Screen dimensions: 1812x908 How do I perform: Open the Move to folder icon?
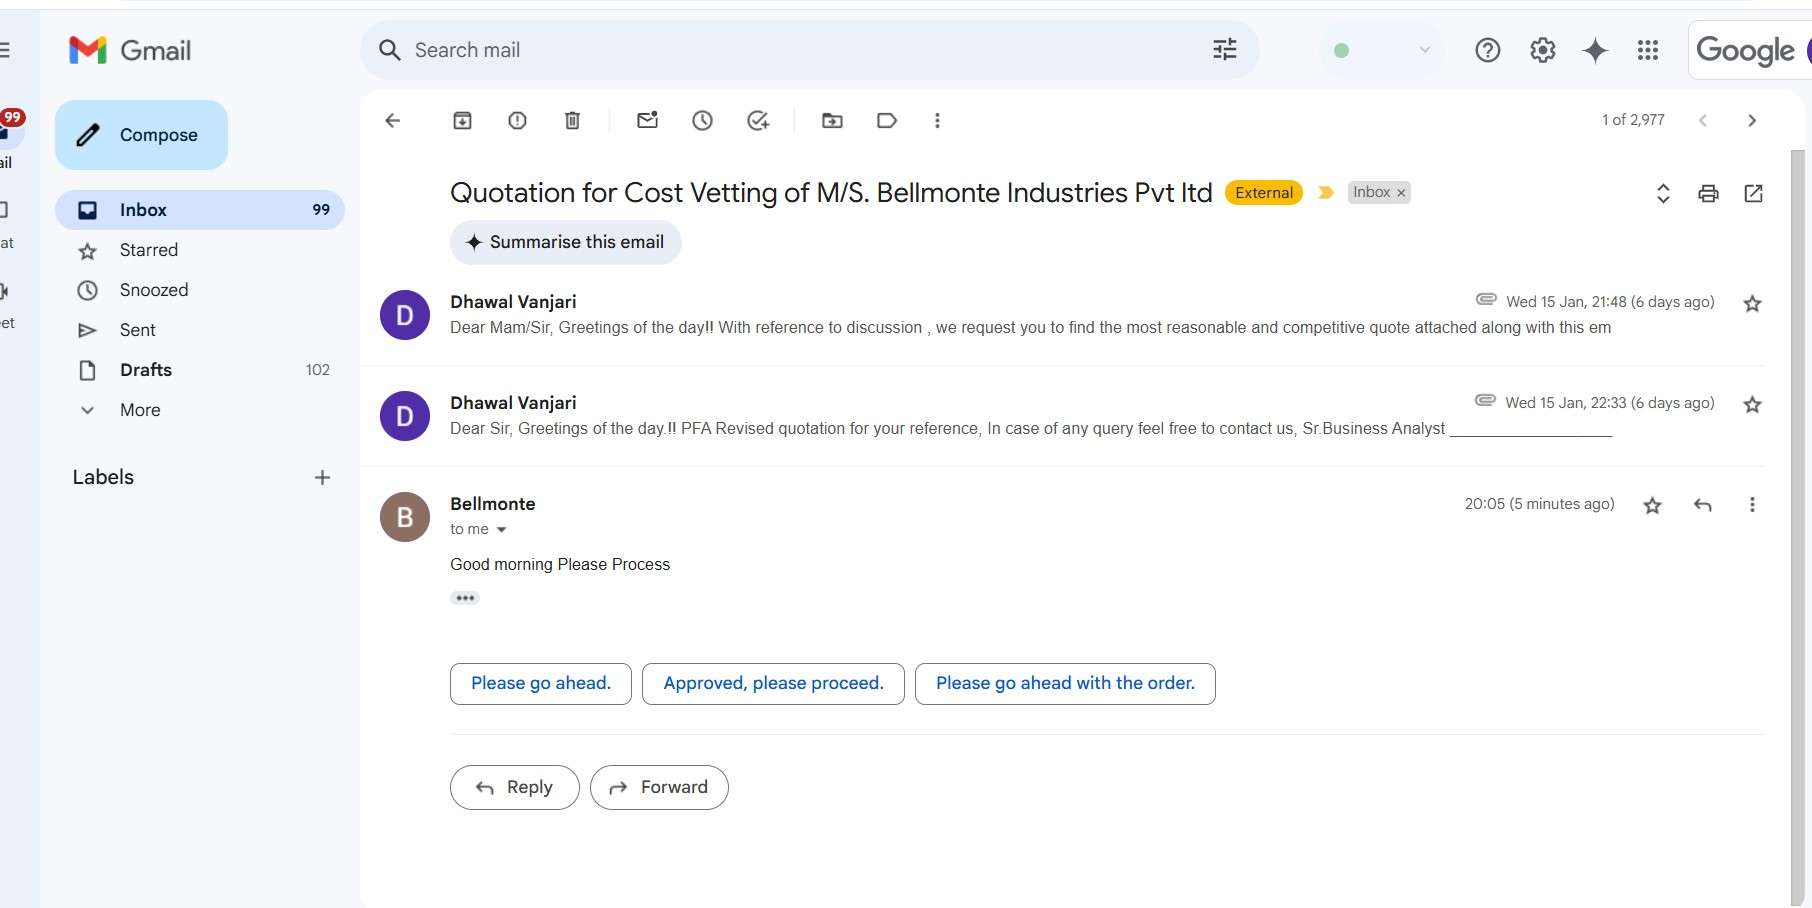coord(832,121)
